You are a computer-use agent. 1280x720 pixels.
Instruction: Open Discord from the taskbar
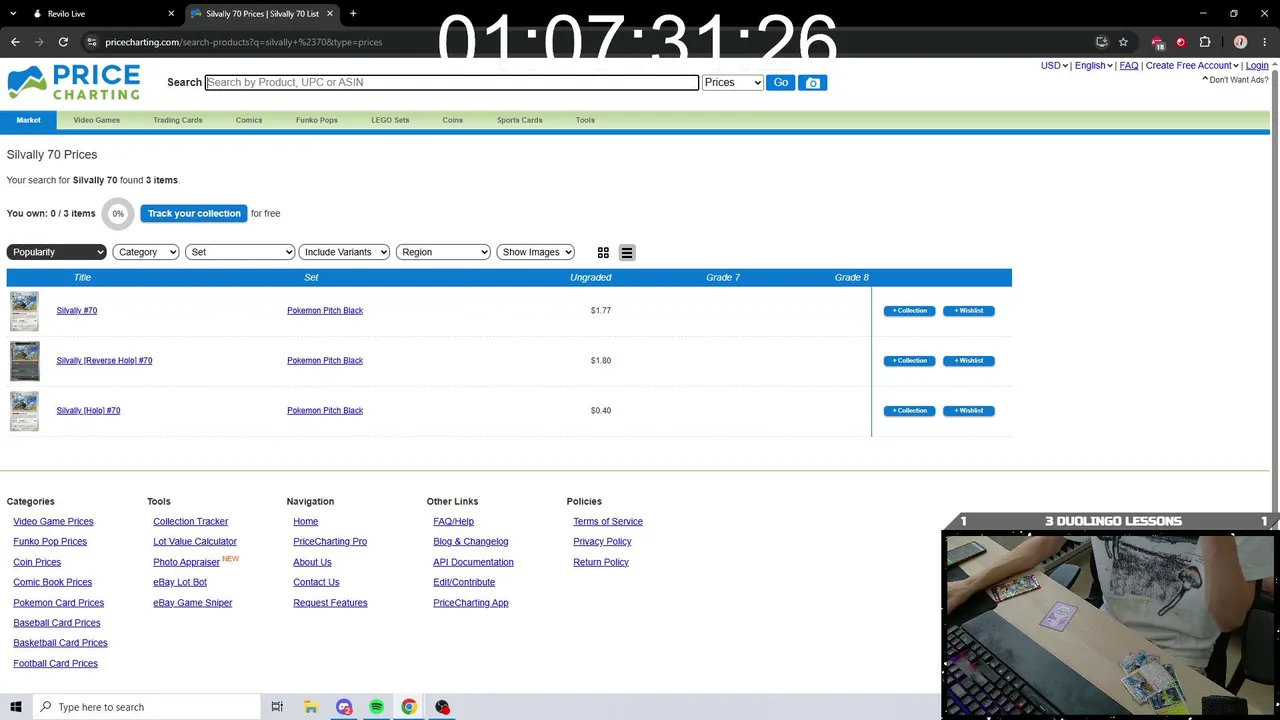344,707
